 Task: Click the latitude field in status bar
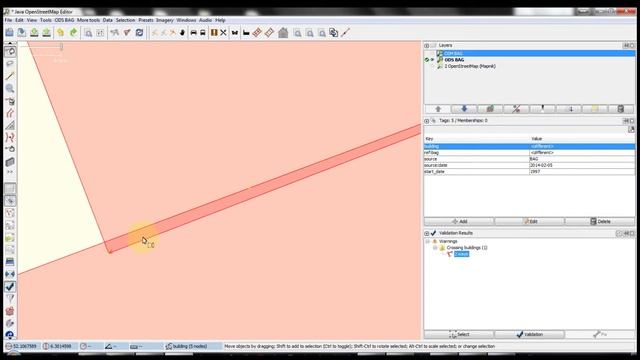point(22,346)
